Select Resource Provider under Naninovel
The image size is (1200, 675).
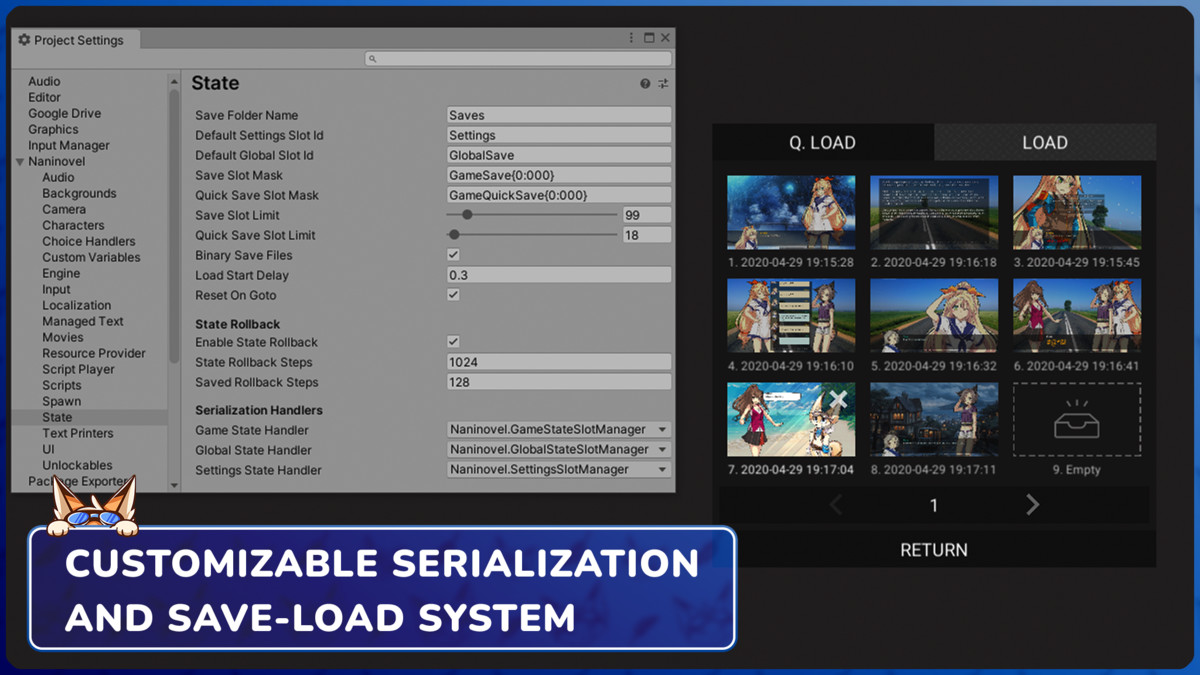(x=94, y=353)
